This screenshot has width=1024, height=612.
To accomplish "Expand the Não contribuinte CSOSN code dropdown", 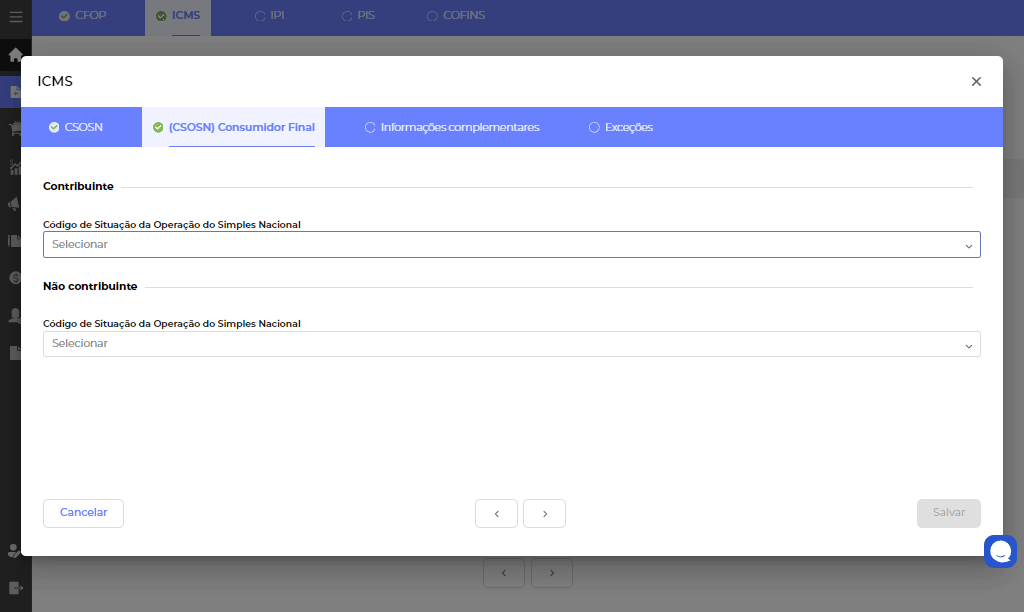I will tap(511, 344).
